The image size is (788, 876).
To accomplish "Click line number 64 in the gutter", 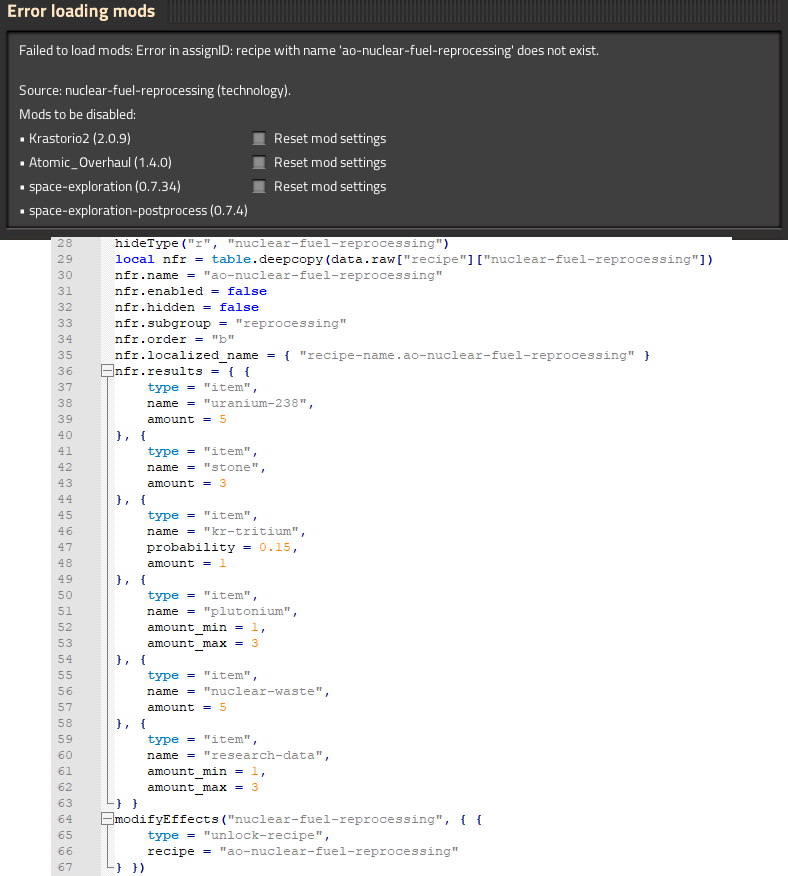I will 65,819.
